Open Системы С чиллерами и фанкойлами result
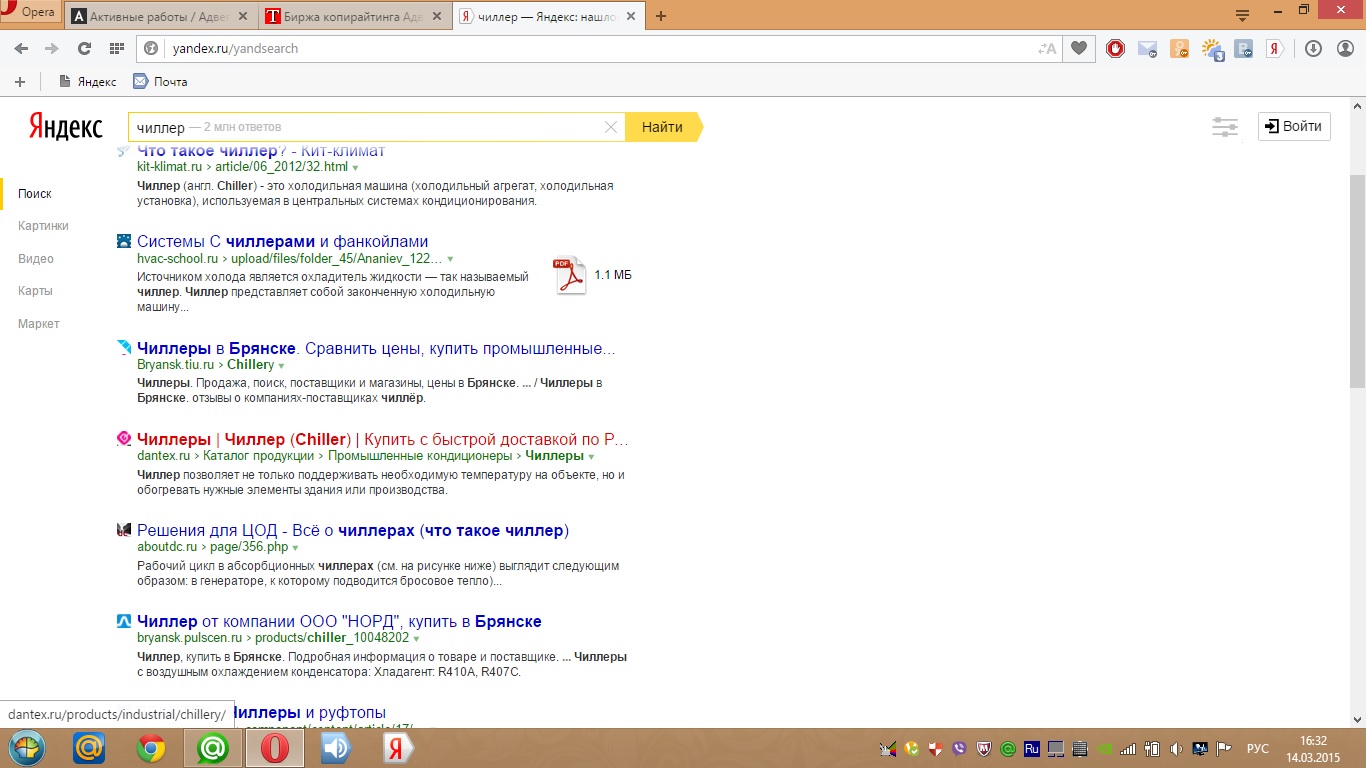1366x768 pixels. [282, 241]
